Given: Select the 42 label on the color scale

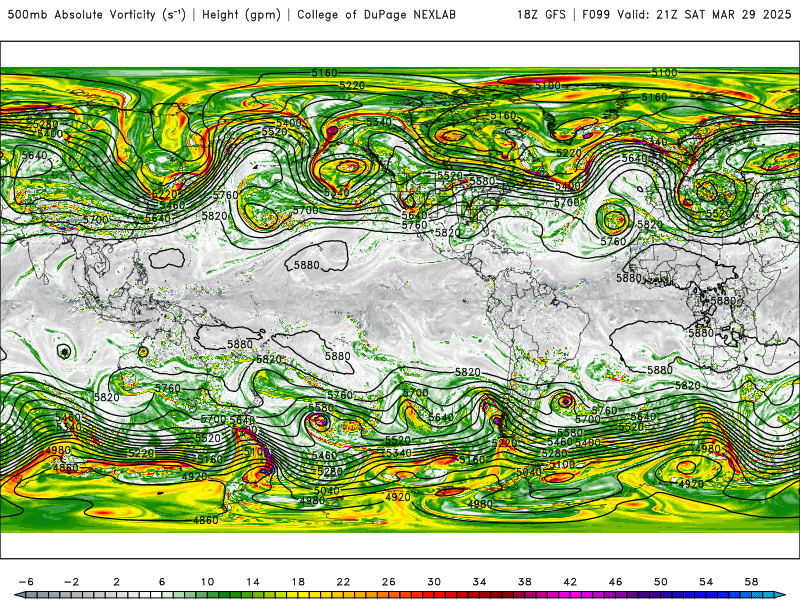Looking at the screenshot, I should 570,582.
